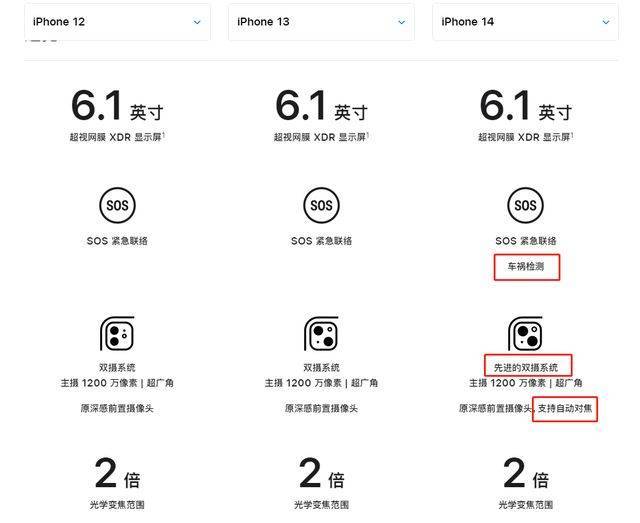Click the 支持自动对焦 highlighted text
This screenshot has height=523, width=640.
click(565, 408)
